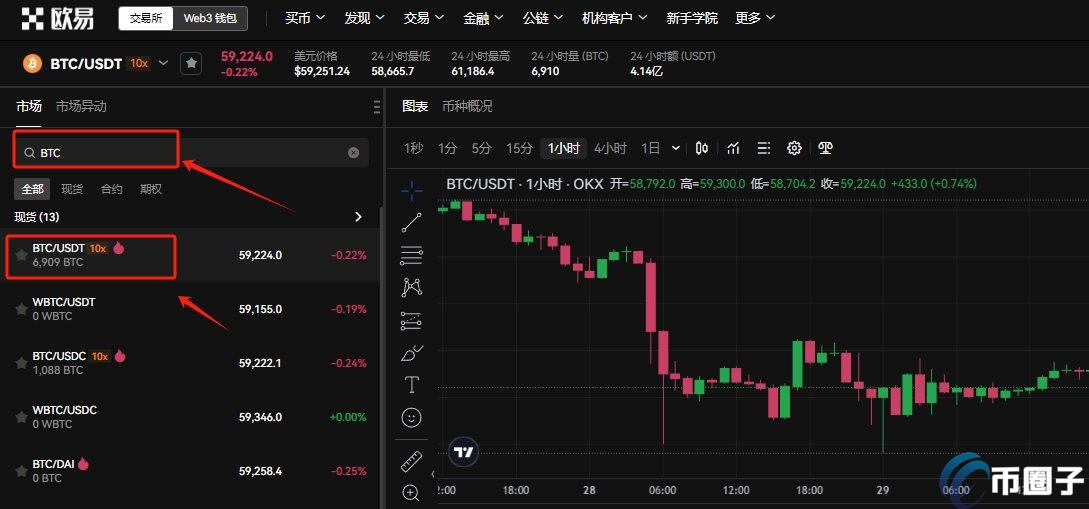1089x509 pixels.
Task: Switch to 币种概况 tab
Action: pyautogui.click(x=467, y=106)
